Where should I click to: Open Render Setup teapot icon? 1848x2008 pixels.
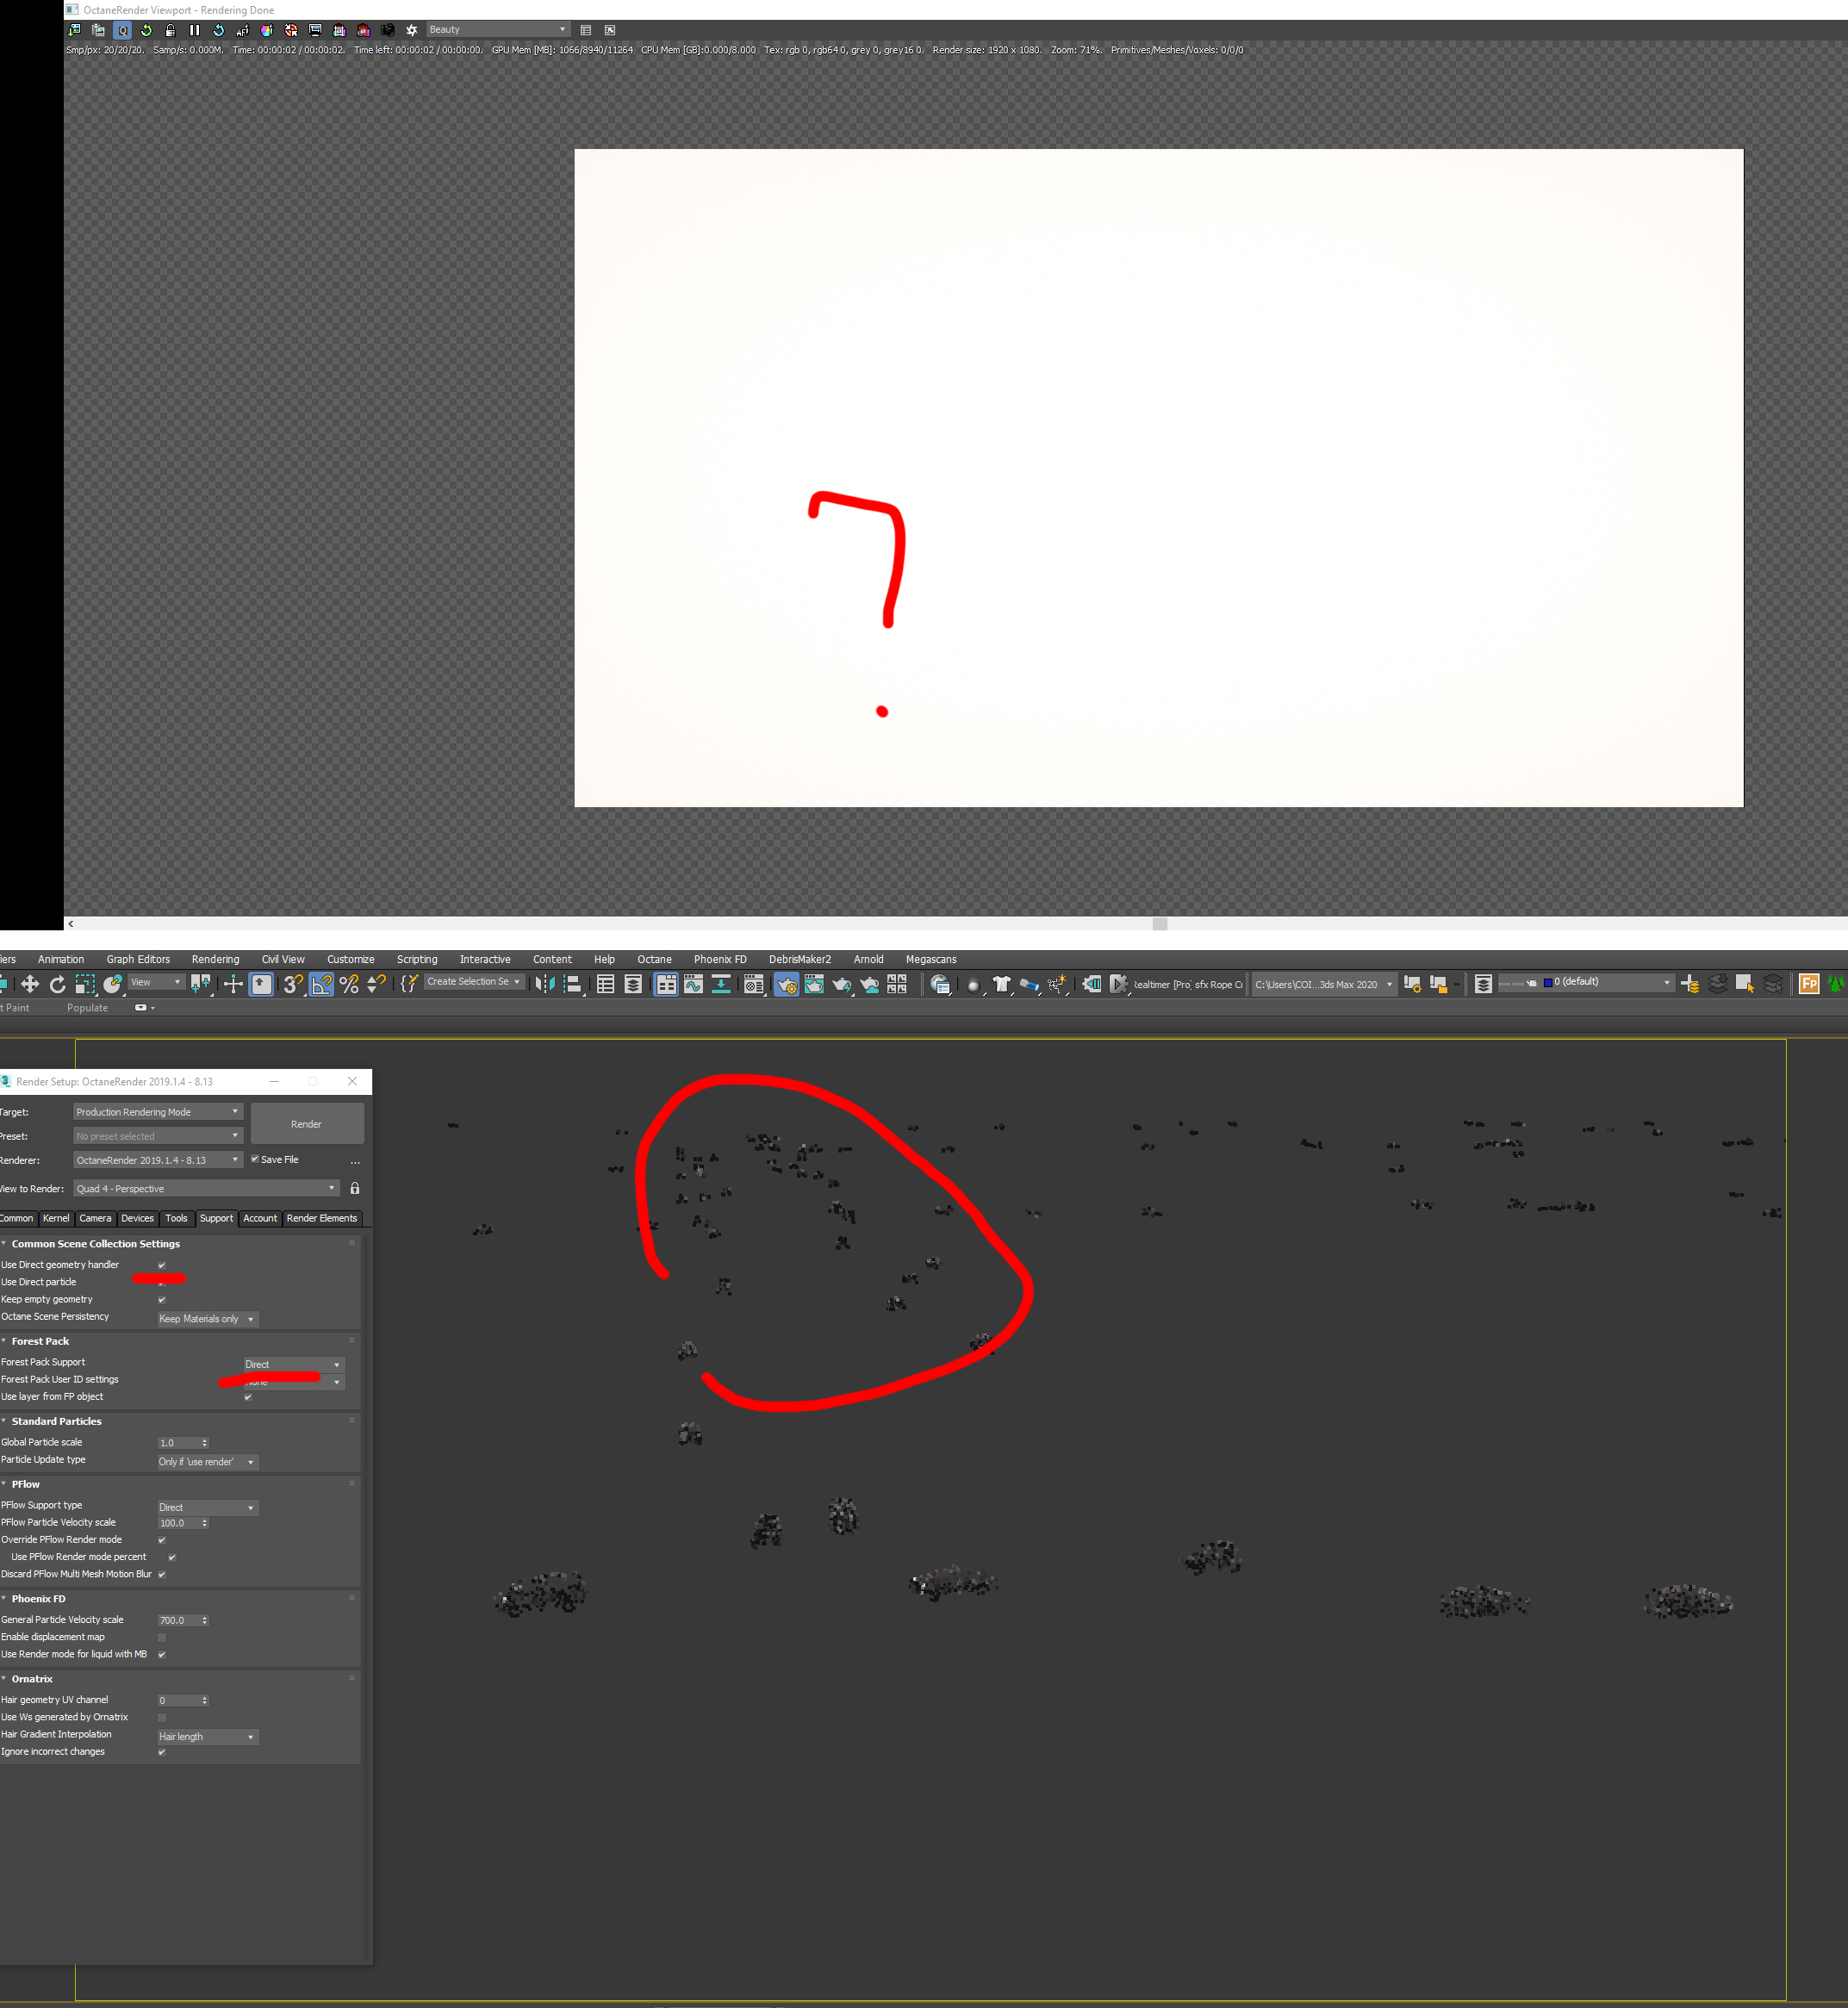786,985
